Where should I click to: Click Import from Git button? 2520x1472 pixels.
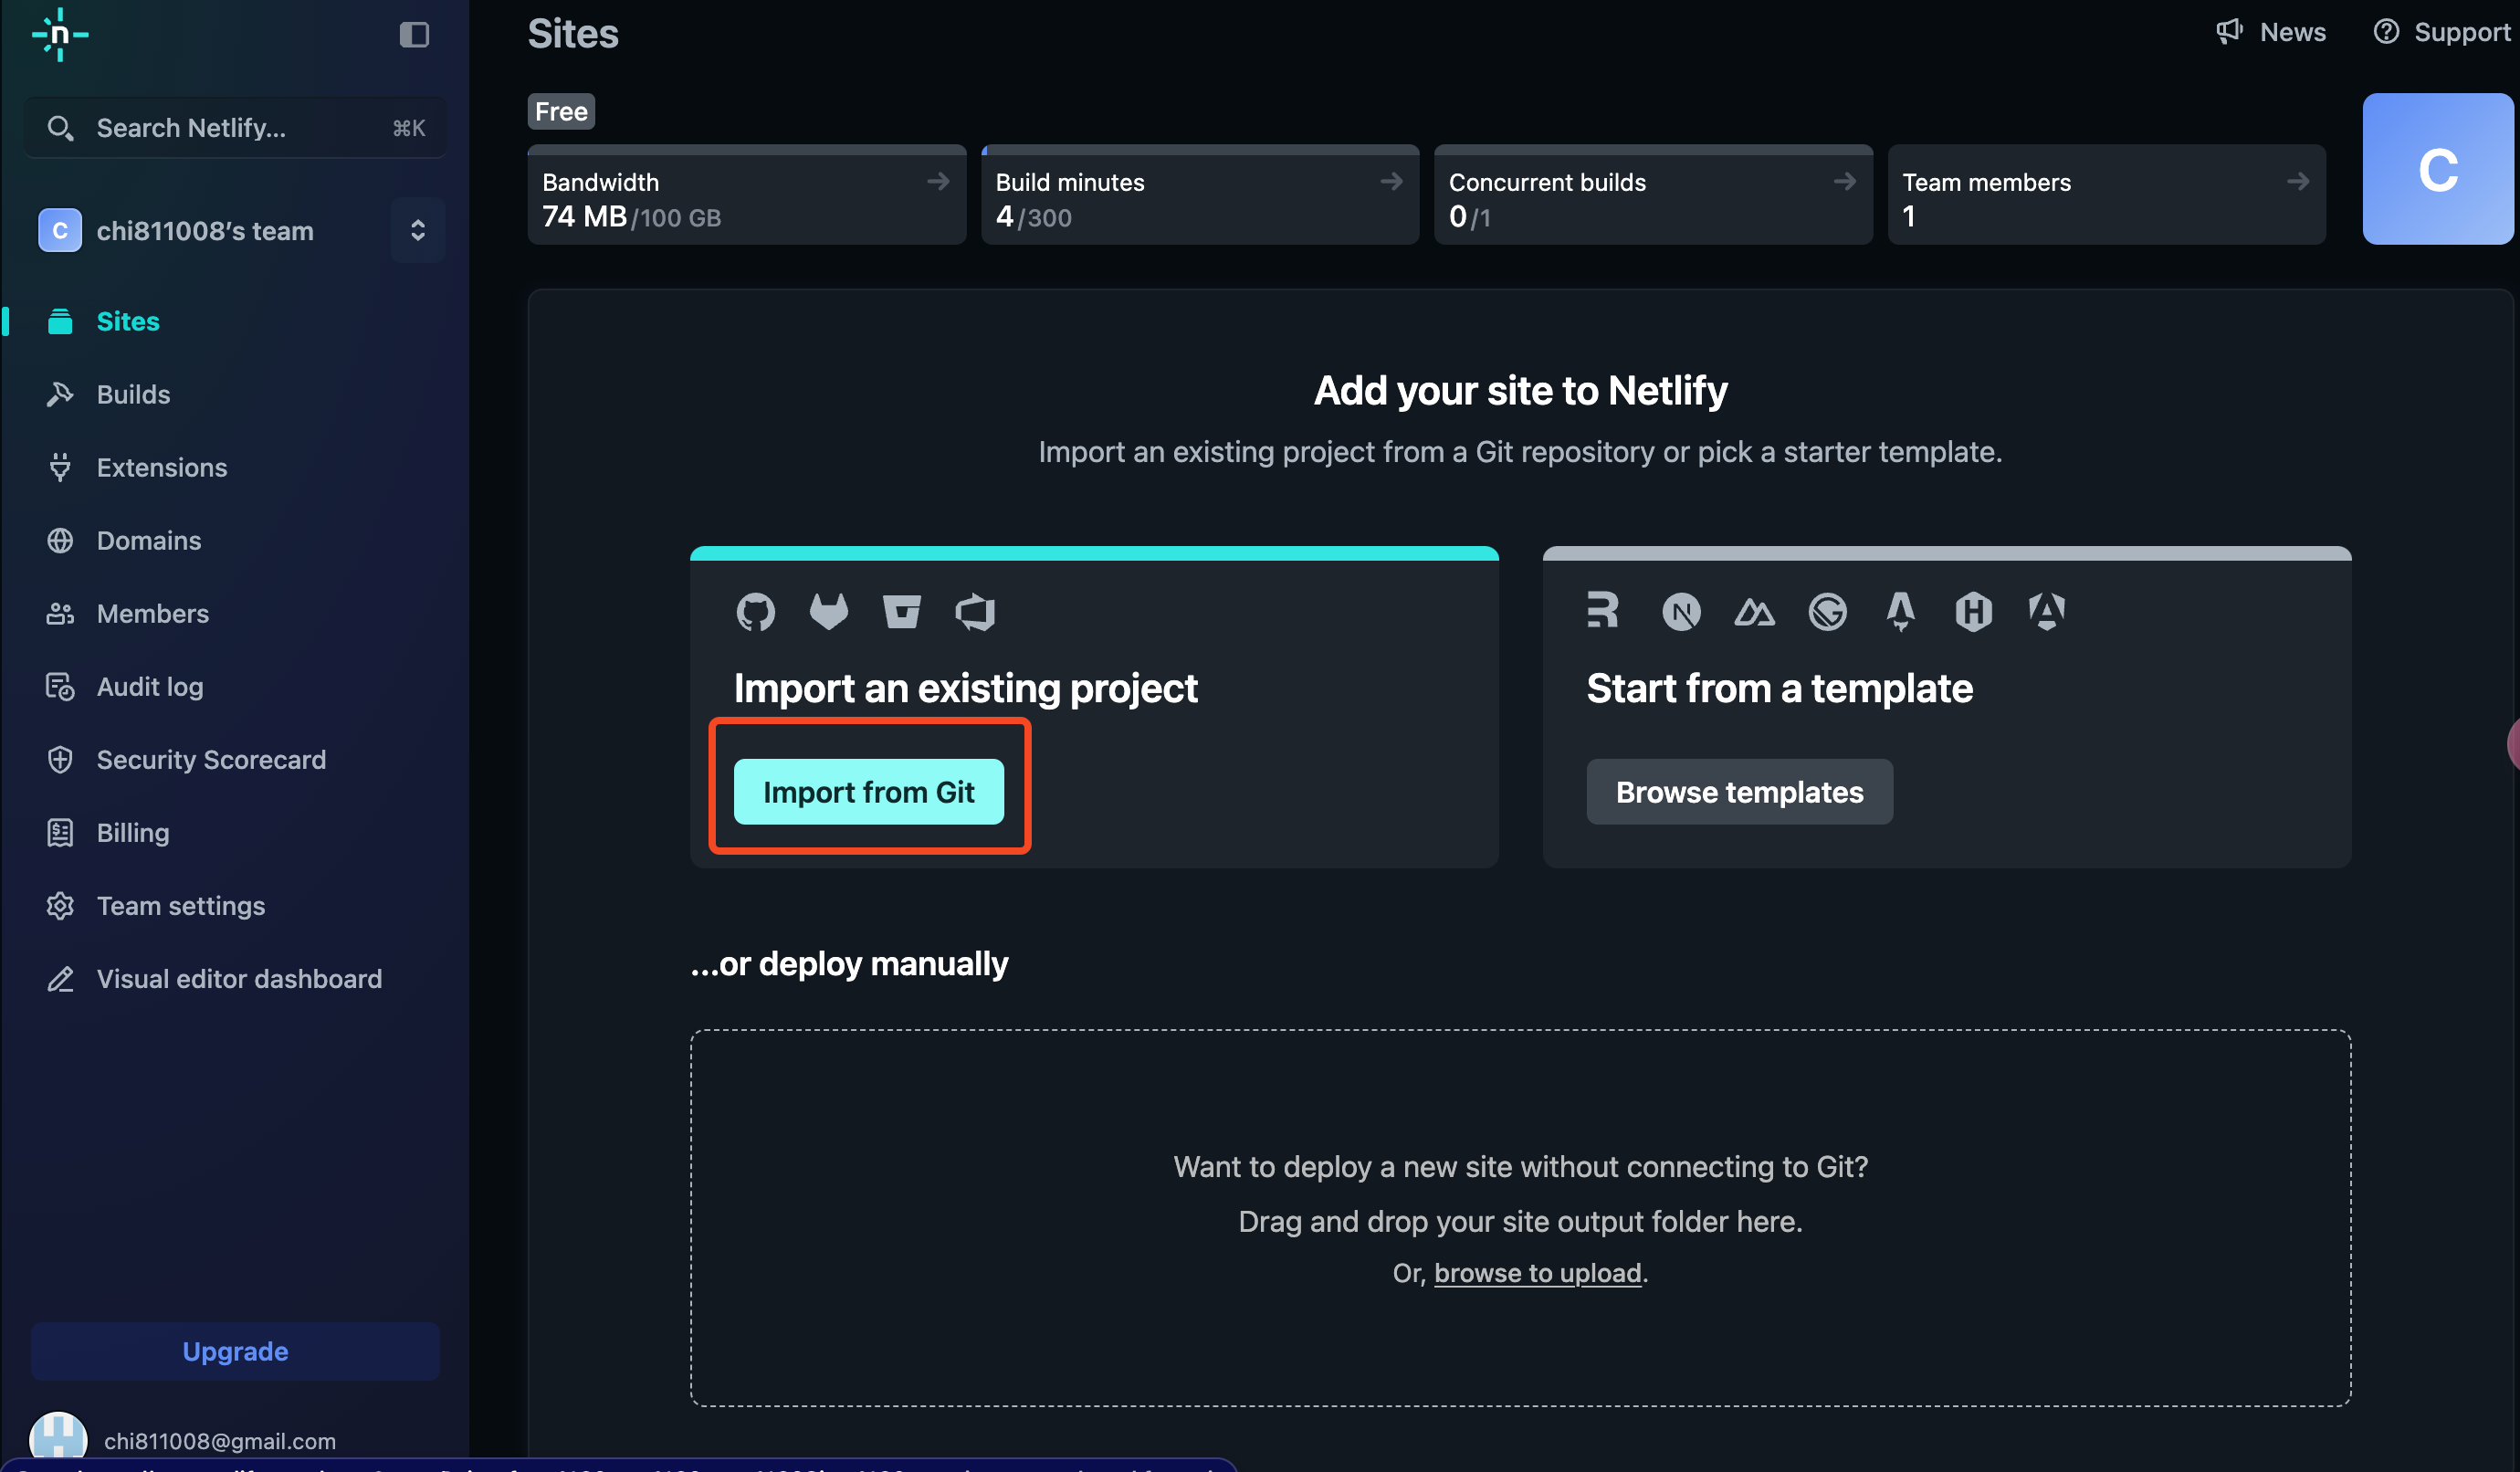868,790
